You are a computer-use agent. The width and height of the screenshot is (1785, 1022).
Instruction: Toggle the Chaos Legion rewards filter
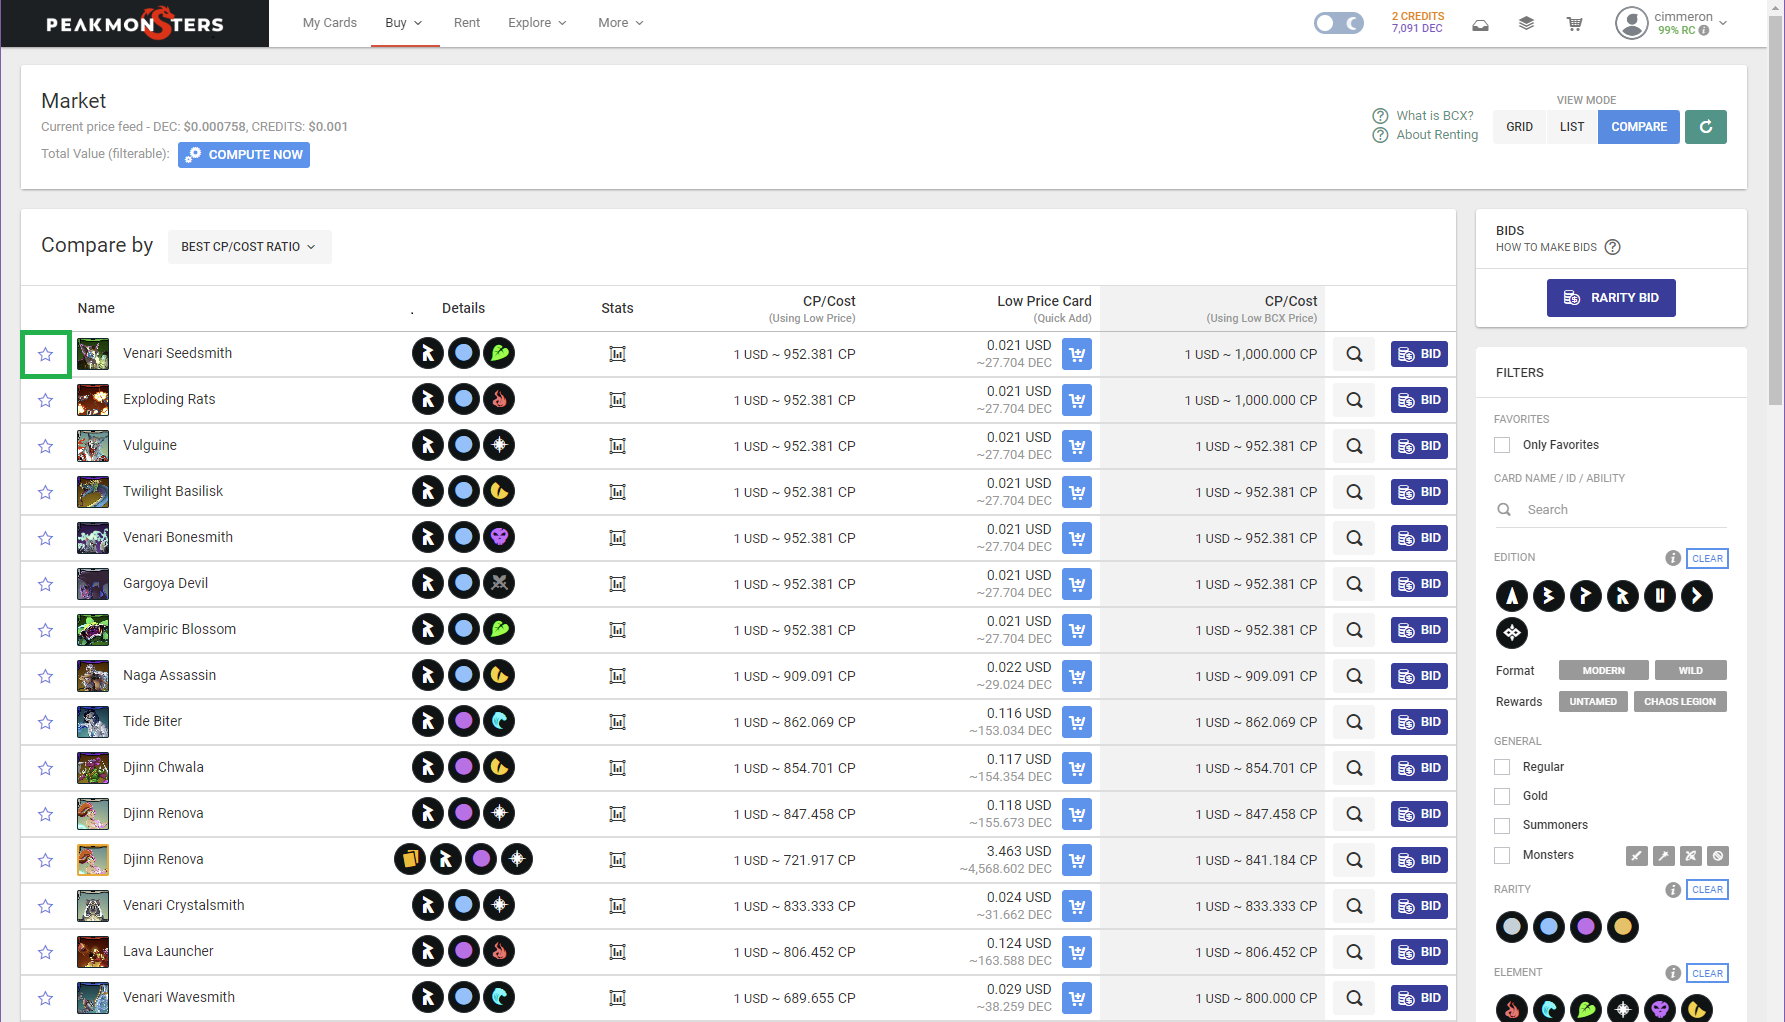coord(1680,702)
